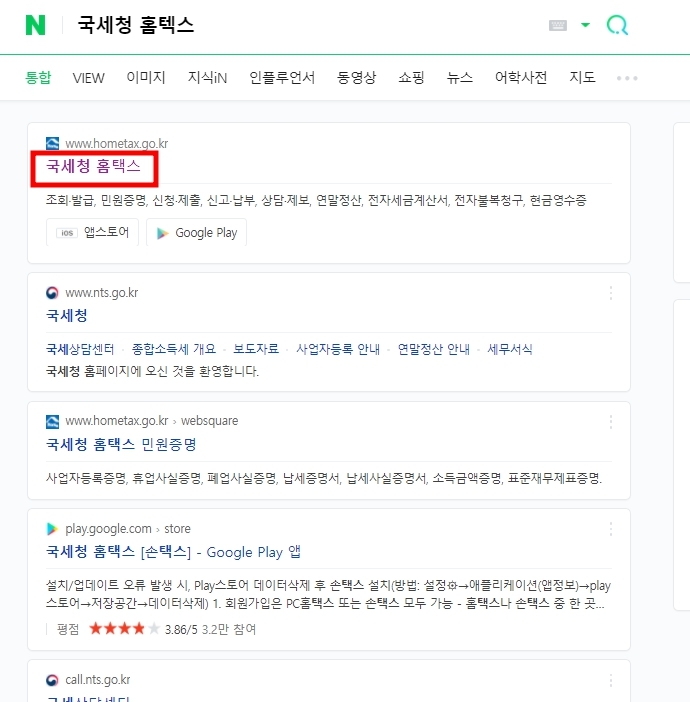The width and height of the screenshot is (690, 702).
Task: Click the www.nts.go.kr URL
Action: click(x=102, y=293)
